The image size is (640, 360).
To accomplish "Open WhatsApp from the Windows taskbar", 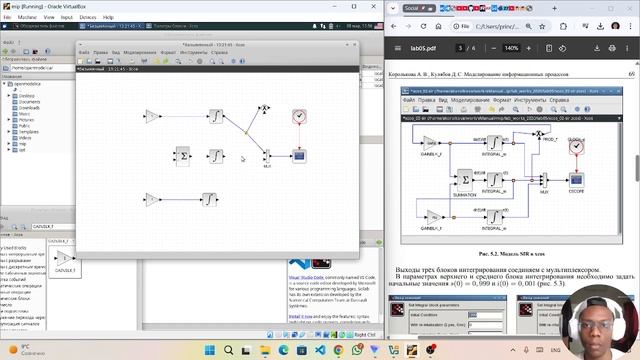I will click(357, 350).
